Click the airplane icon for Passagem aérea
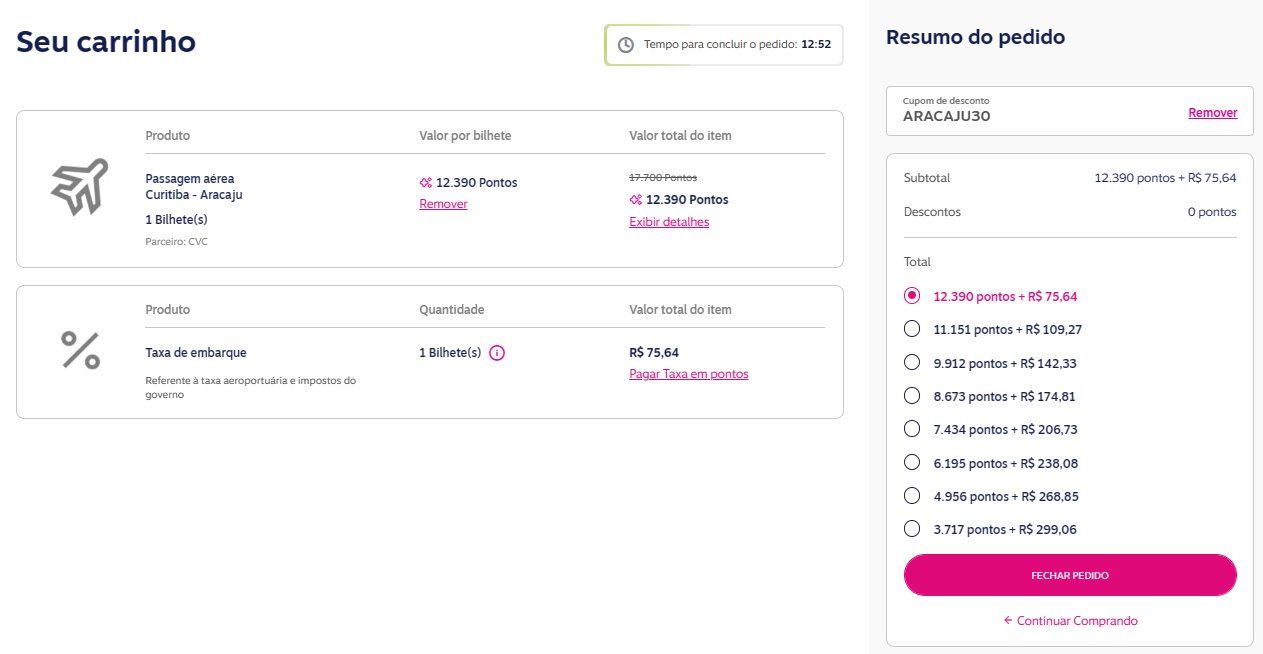Viewport: 1263px width, 654px height. coord(80,186)
